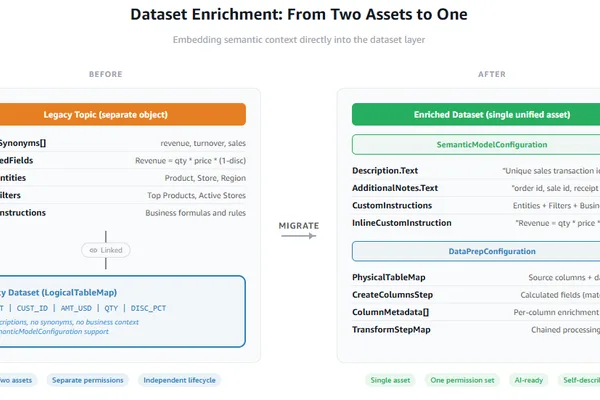
Task: Click the 'Product, Store, Region' value
Action: (205, 178)
